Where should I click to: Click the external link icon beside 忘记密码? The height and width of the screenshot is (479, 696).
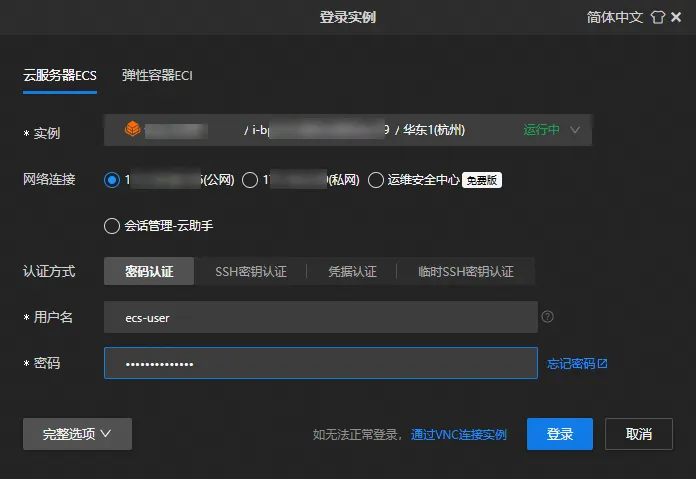coord(602,364)
